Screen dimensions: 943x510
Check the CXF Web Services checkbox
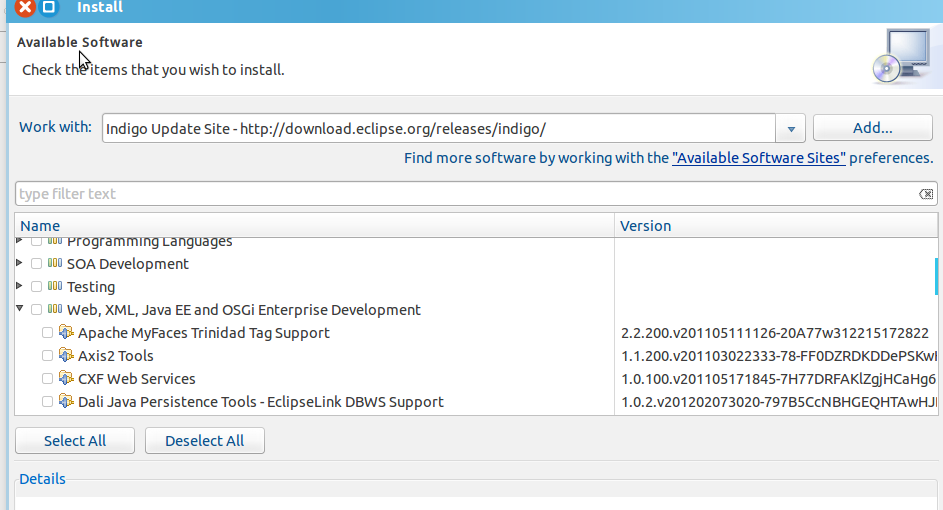(x=47, y=379)
